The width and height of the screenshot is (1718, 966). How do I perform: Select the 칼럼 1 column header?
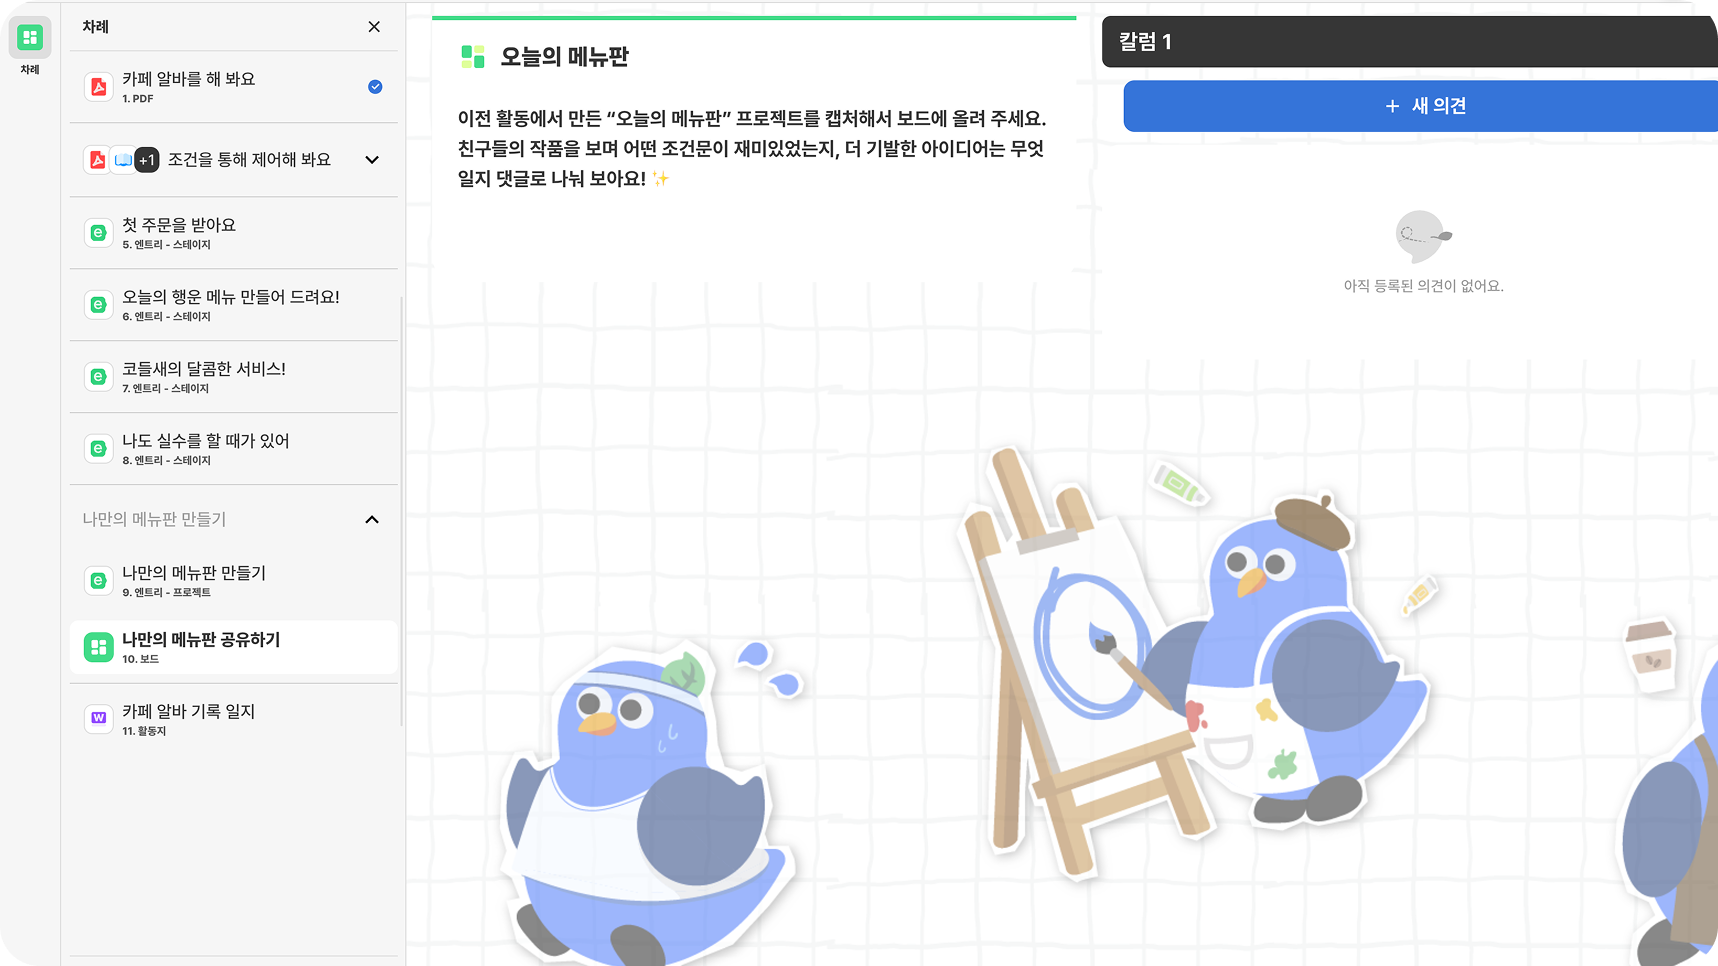click(1410, 42)
